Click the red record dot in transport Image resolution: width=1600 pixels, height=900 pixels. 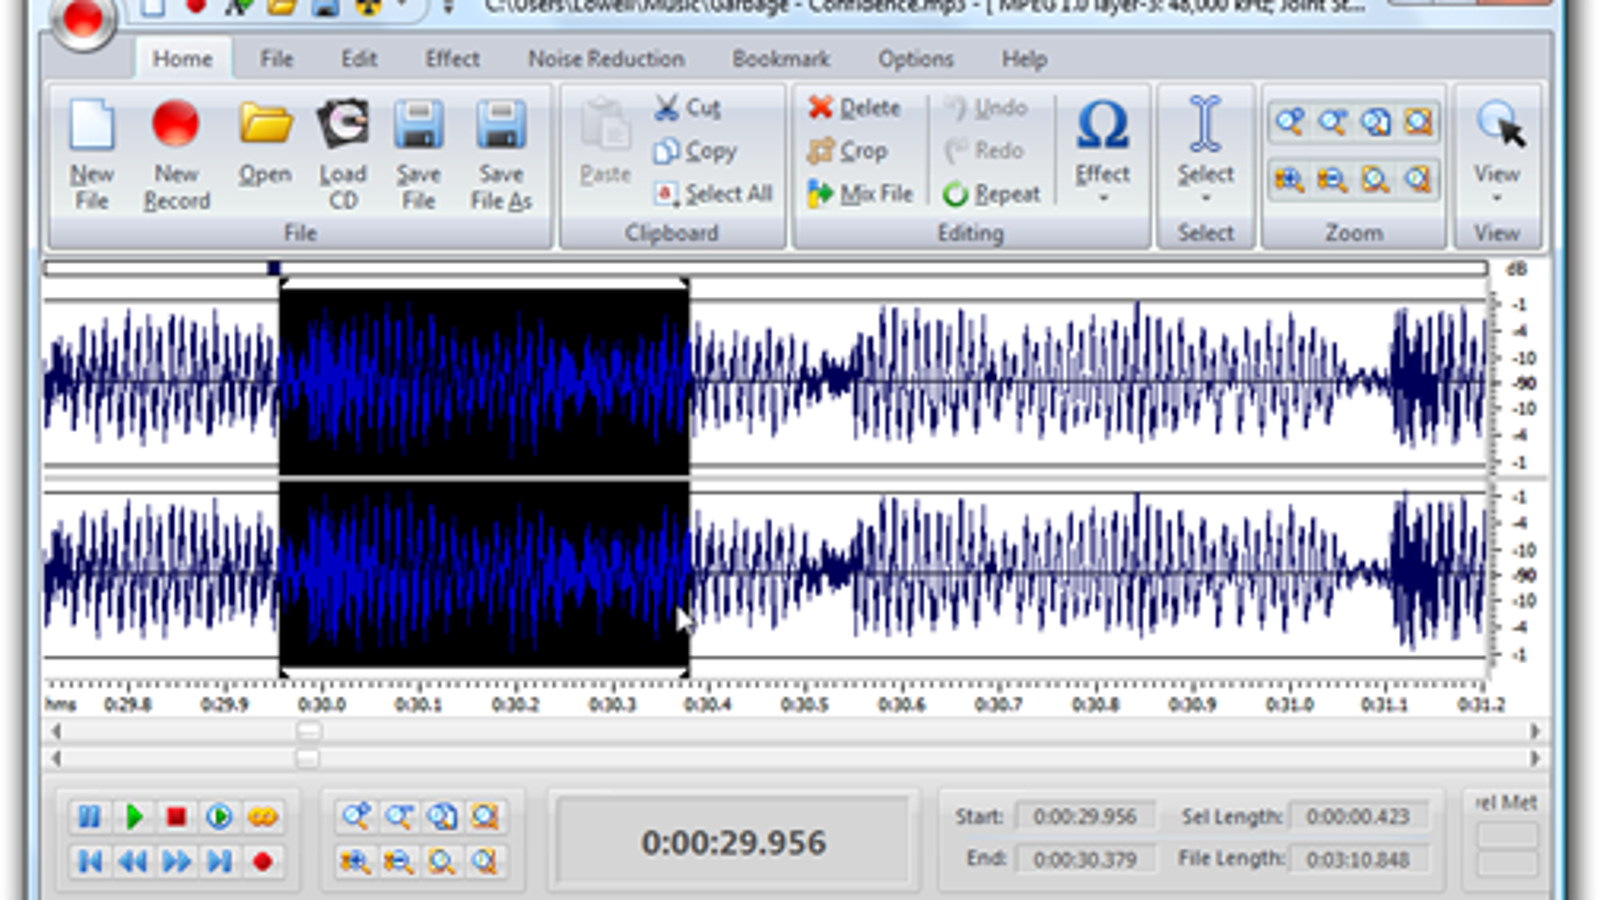[262, 861]
